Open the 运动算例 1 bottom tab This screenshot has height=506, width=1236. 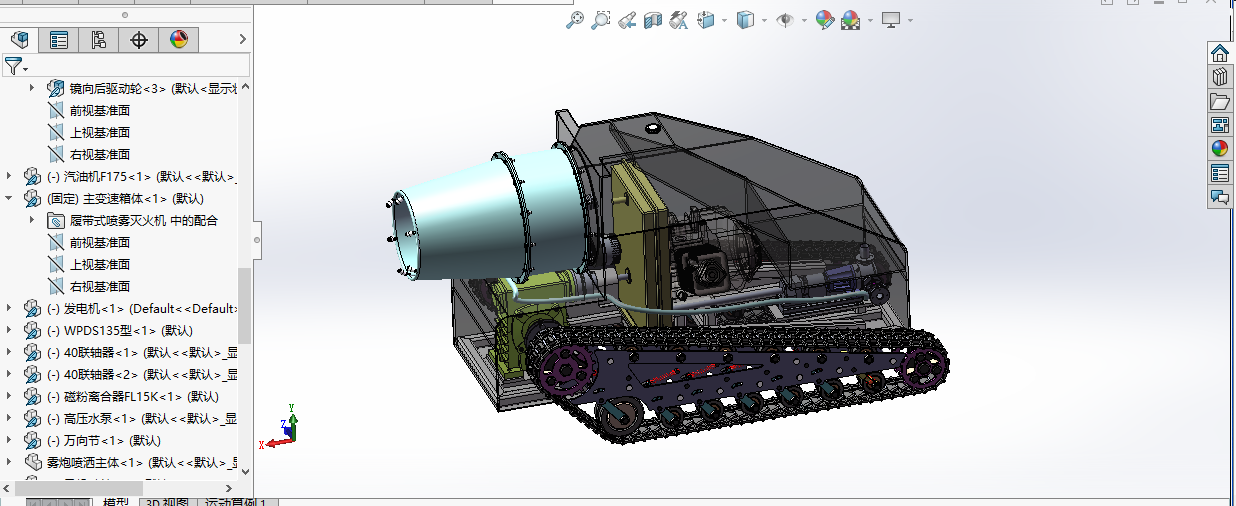235,502
